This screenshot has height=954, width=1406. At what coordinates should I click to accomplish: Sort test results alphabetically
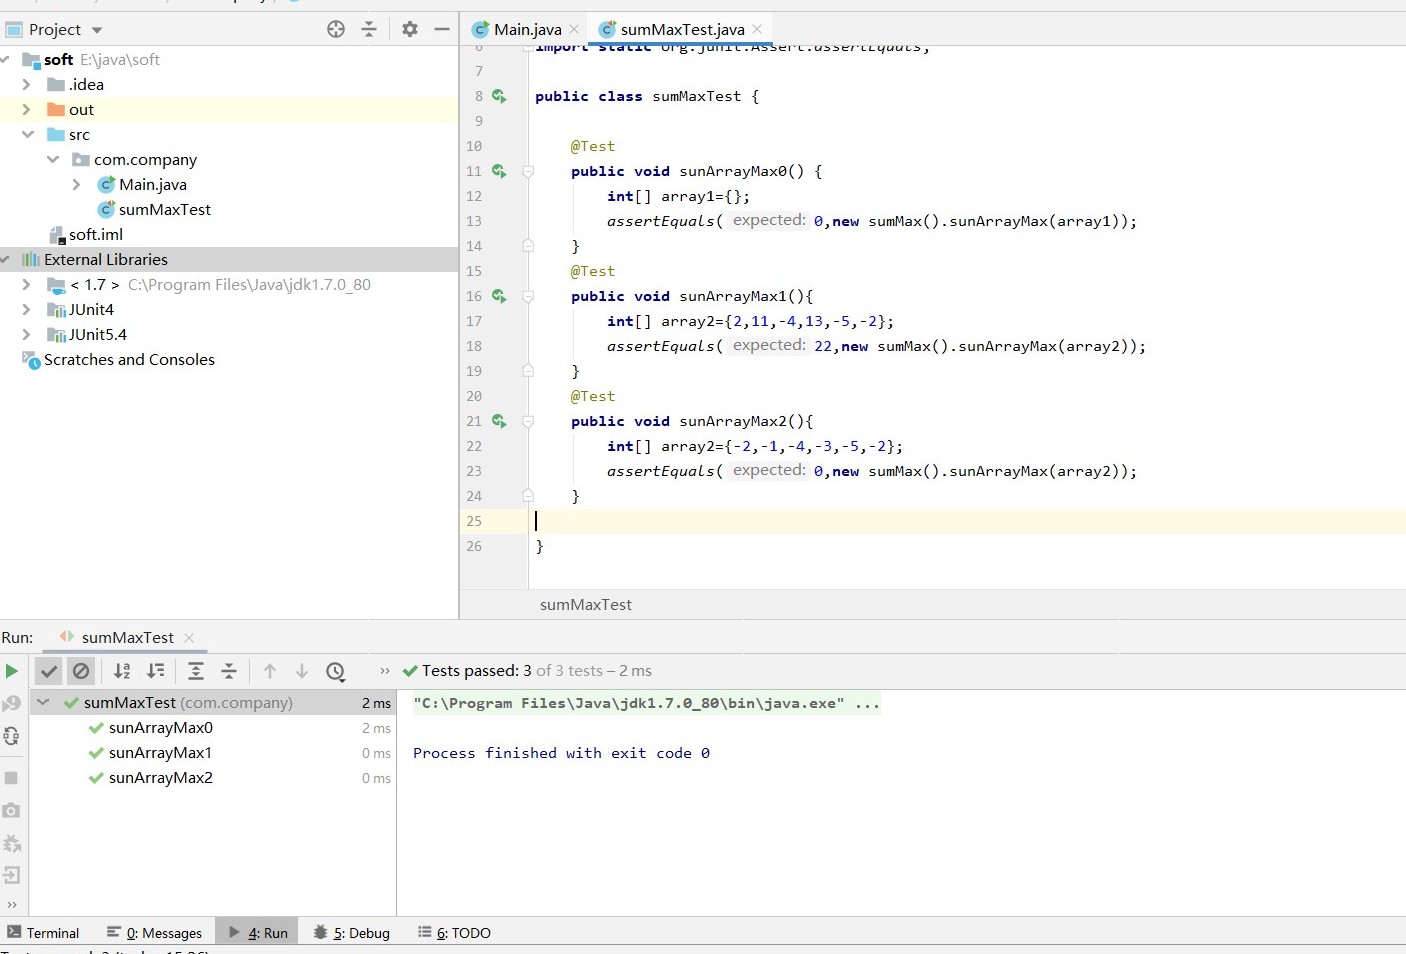point(122,671)
